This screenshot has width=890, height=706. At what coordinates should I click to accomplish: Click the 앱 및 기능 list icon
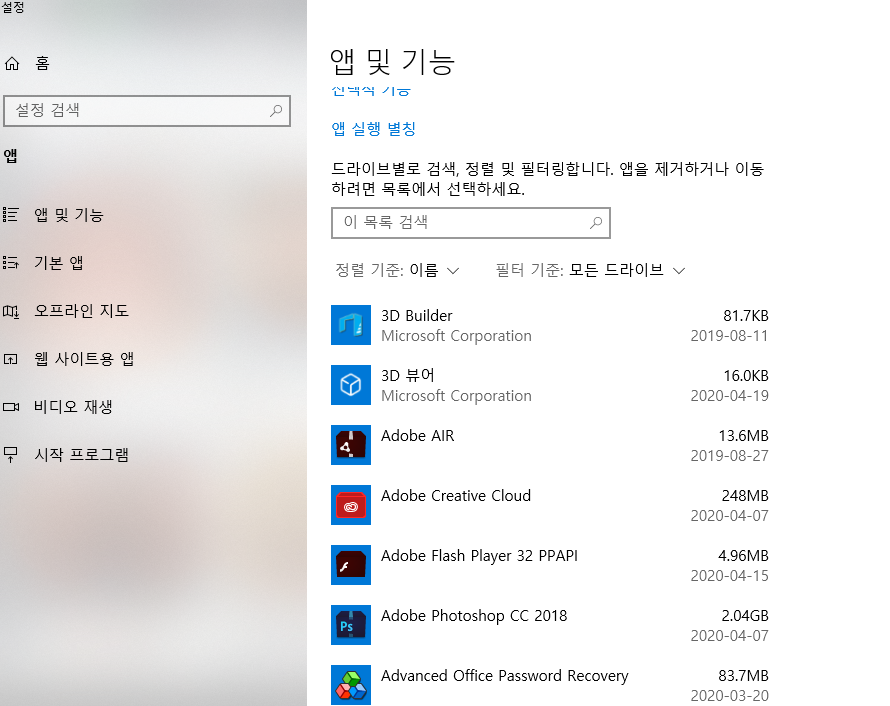coord(11,215)
